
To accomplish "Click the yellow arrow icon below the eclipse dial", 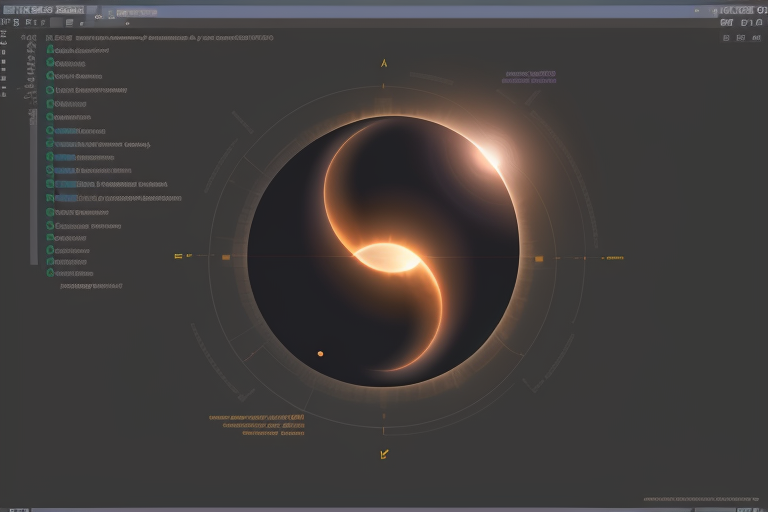I will click(384, 454).
